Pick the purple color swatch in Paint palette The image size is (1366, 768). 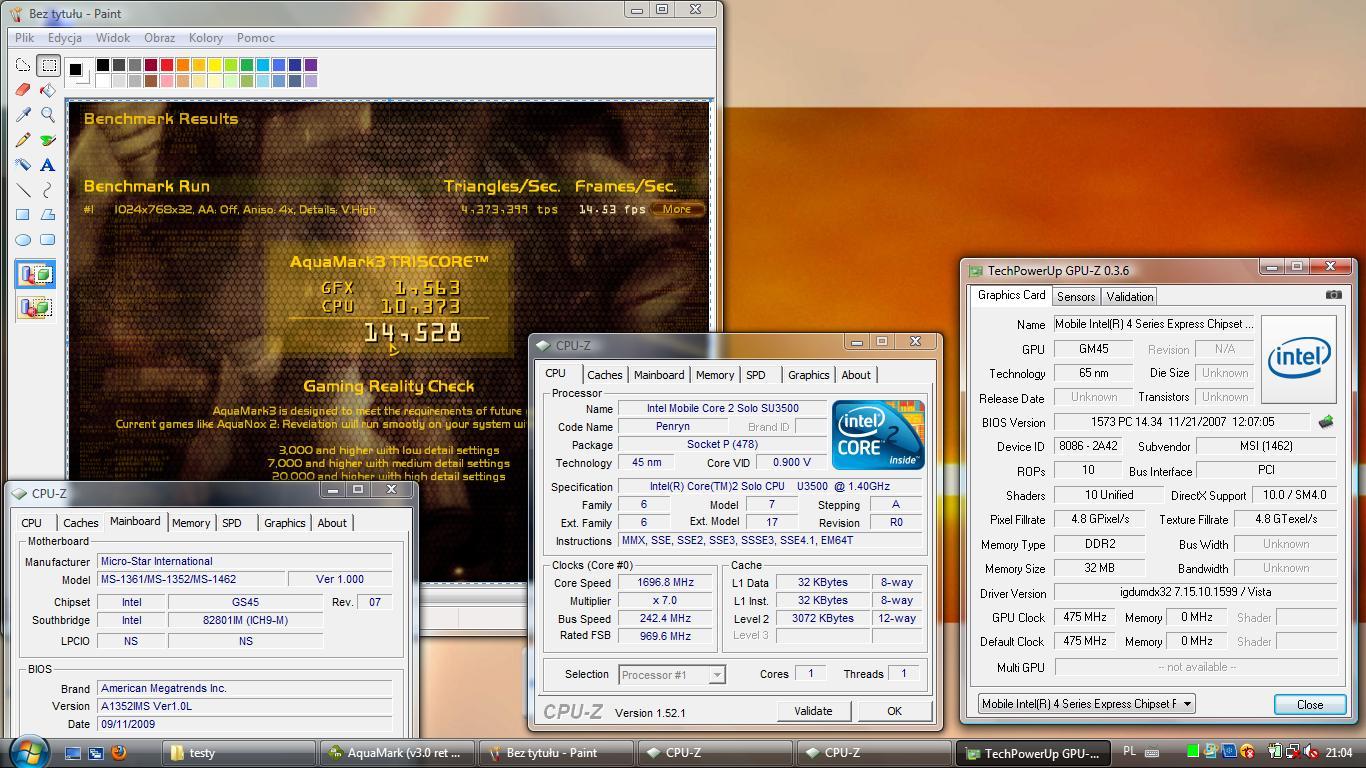coord(311,65)
